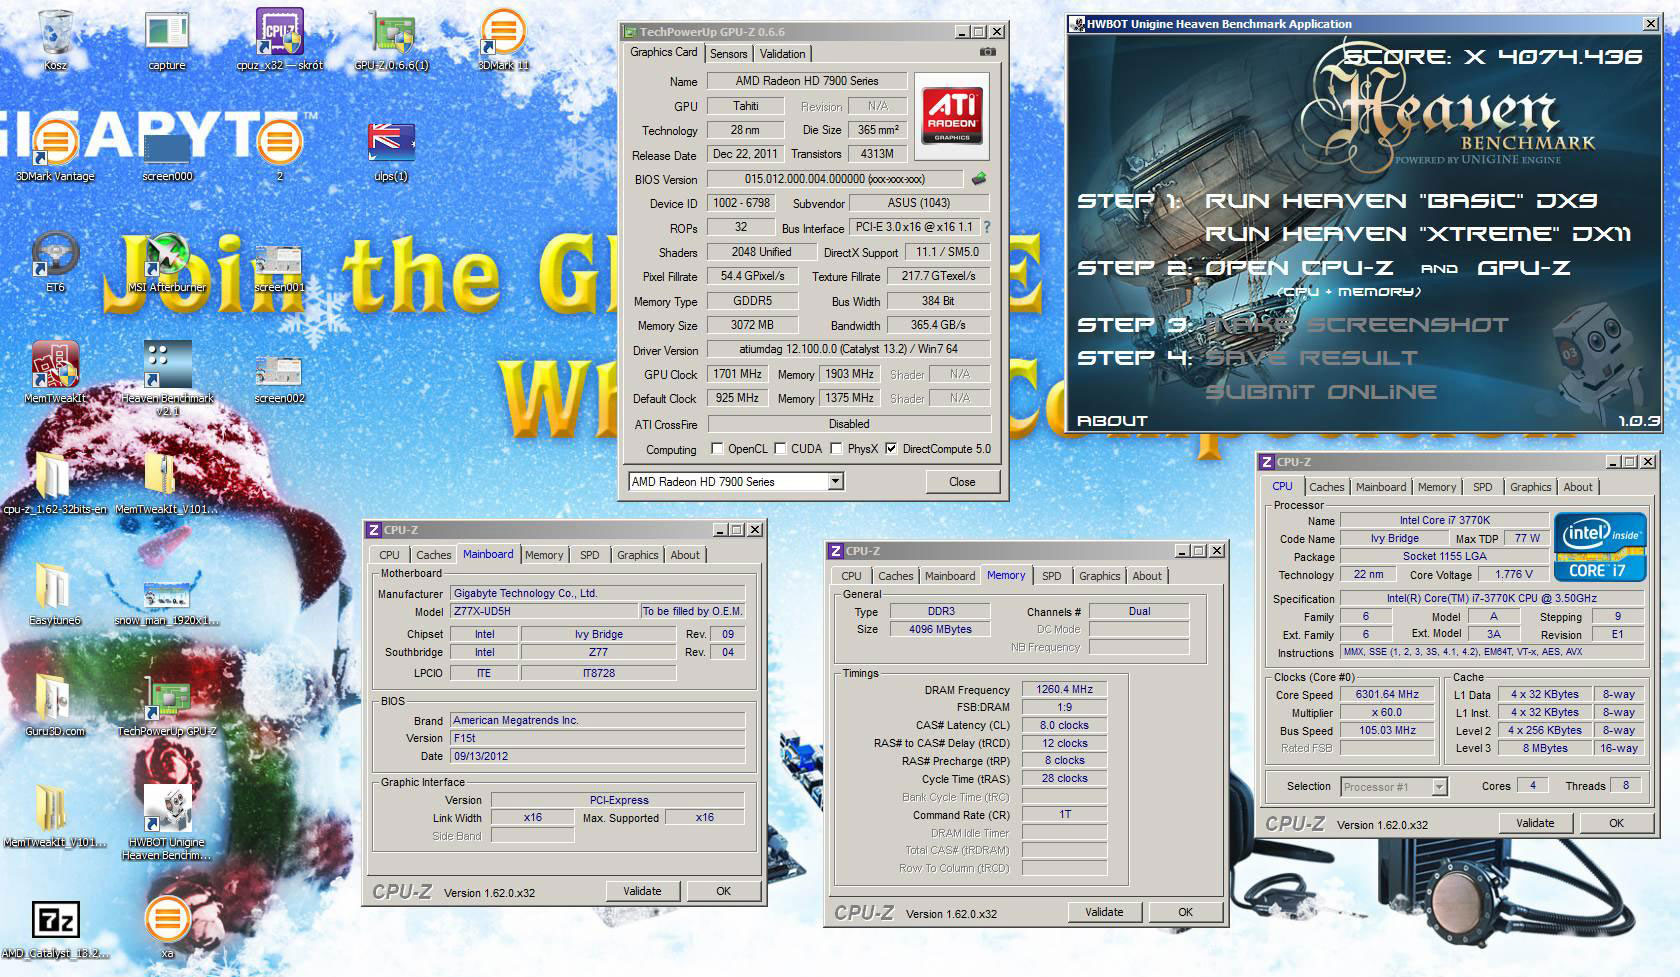The height and width of the screenshot is (977, 1680).
Task: Click the Intel Core i7 logo in CPU-Z
Action: tap(1598, 546)
